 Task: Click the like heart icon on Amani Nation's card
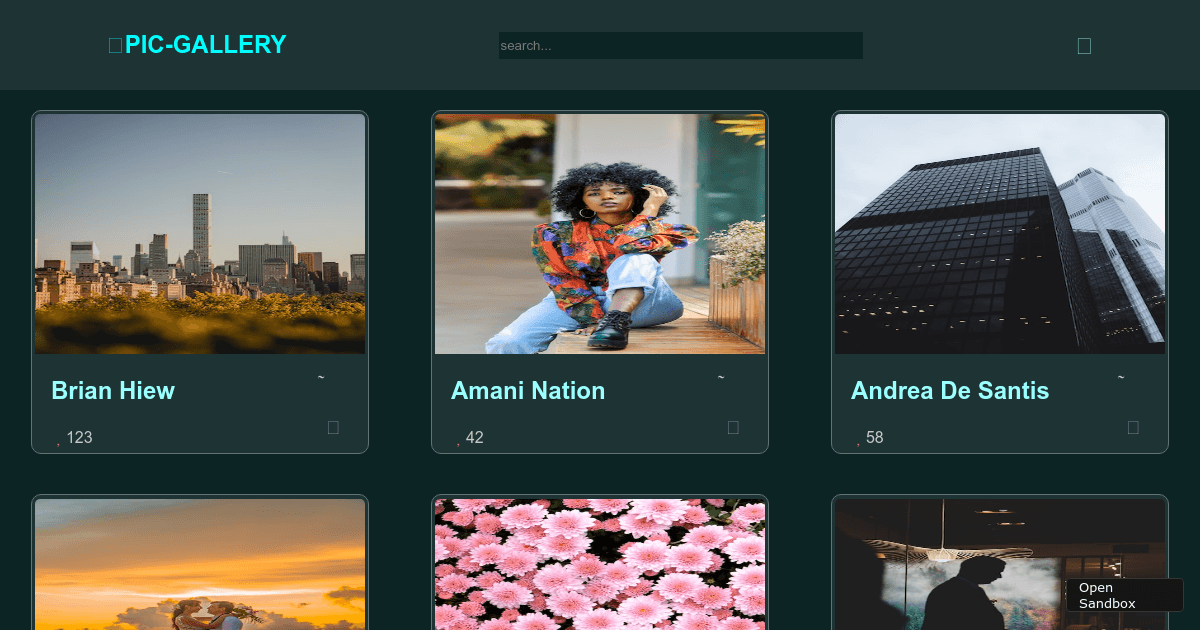tap(458, 441)
